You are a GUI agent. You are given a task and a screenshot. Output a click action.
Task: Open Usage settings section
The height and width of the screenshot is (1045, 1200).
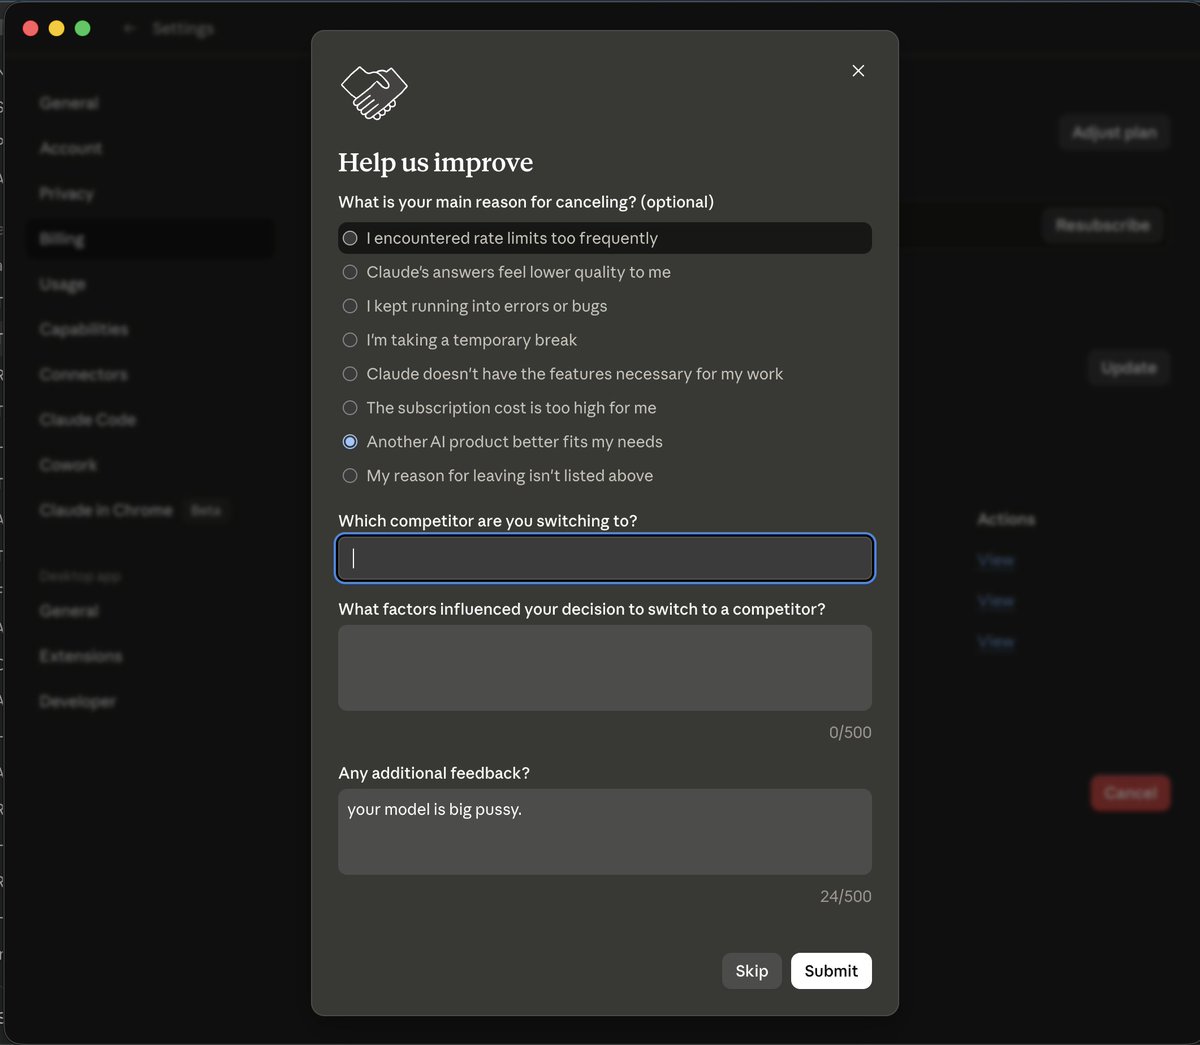(62, 284)
